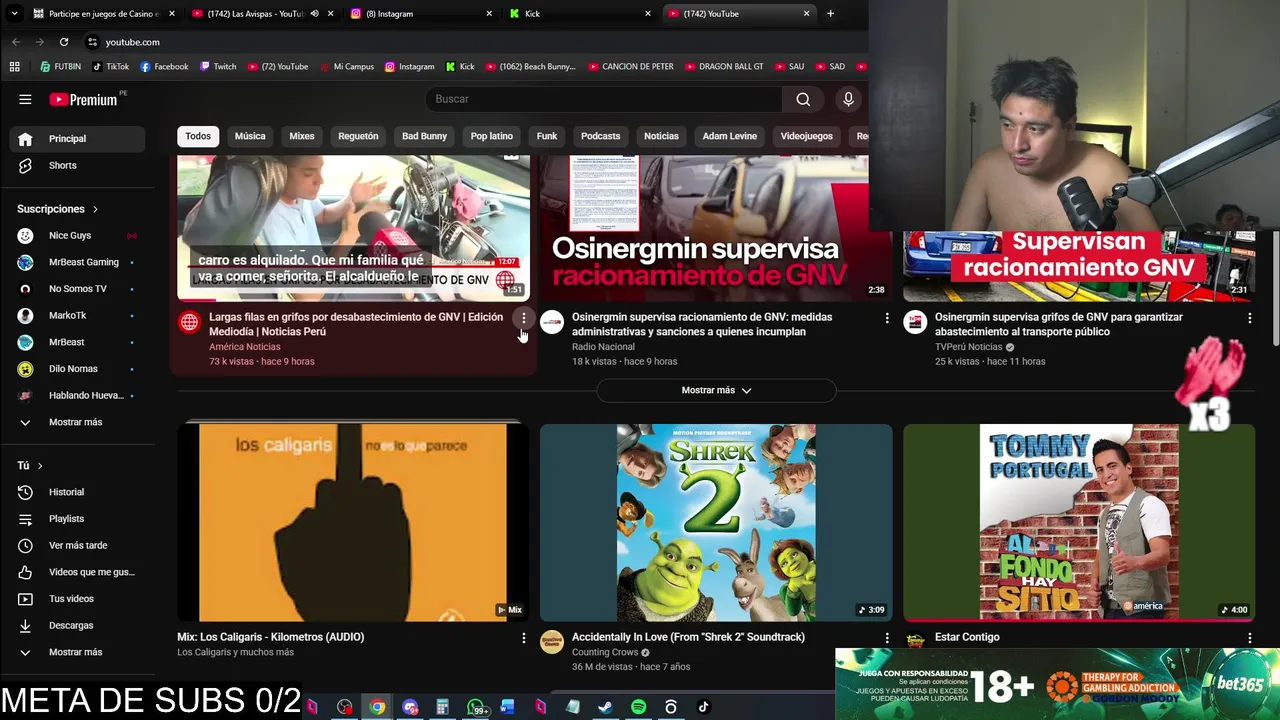Mute the Las Avispas tab audio icon

click(x=314, y=14)
